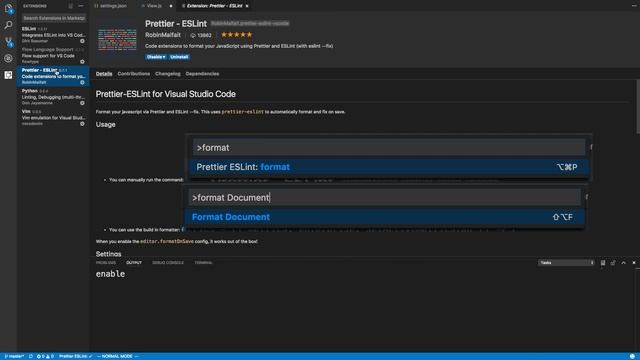640x360 pixels.
Task: Click the "Usage" heading
Action: tap(106, 124)
